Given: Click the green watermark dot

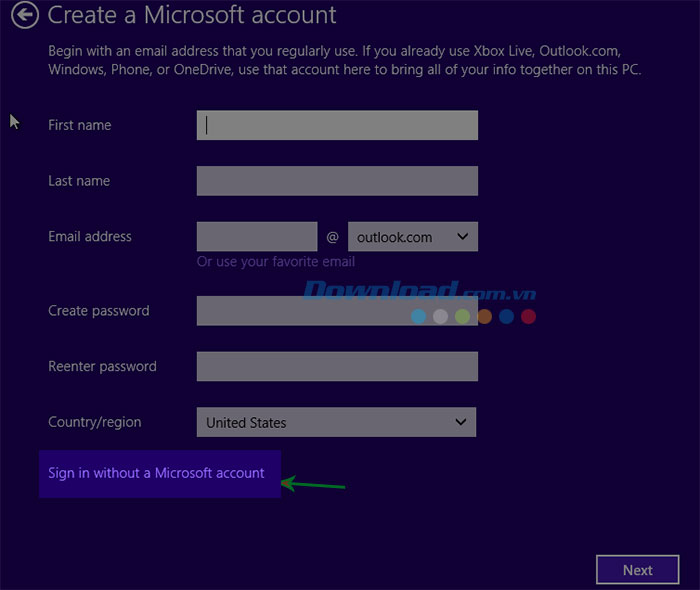Looking at the screenshot, I should [462, 317].
